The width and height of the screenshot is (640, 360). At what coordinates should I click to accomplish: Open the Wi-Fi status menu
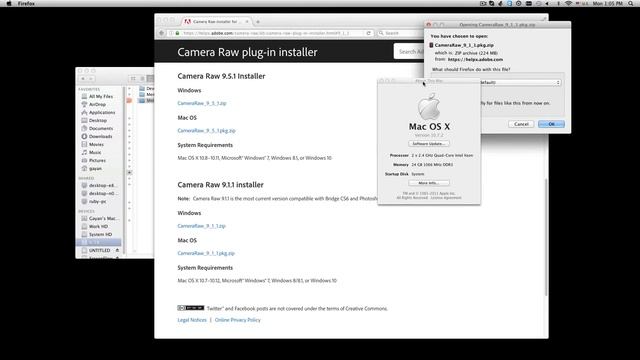pos(568,3)
